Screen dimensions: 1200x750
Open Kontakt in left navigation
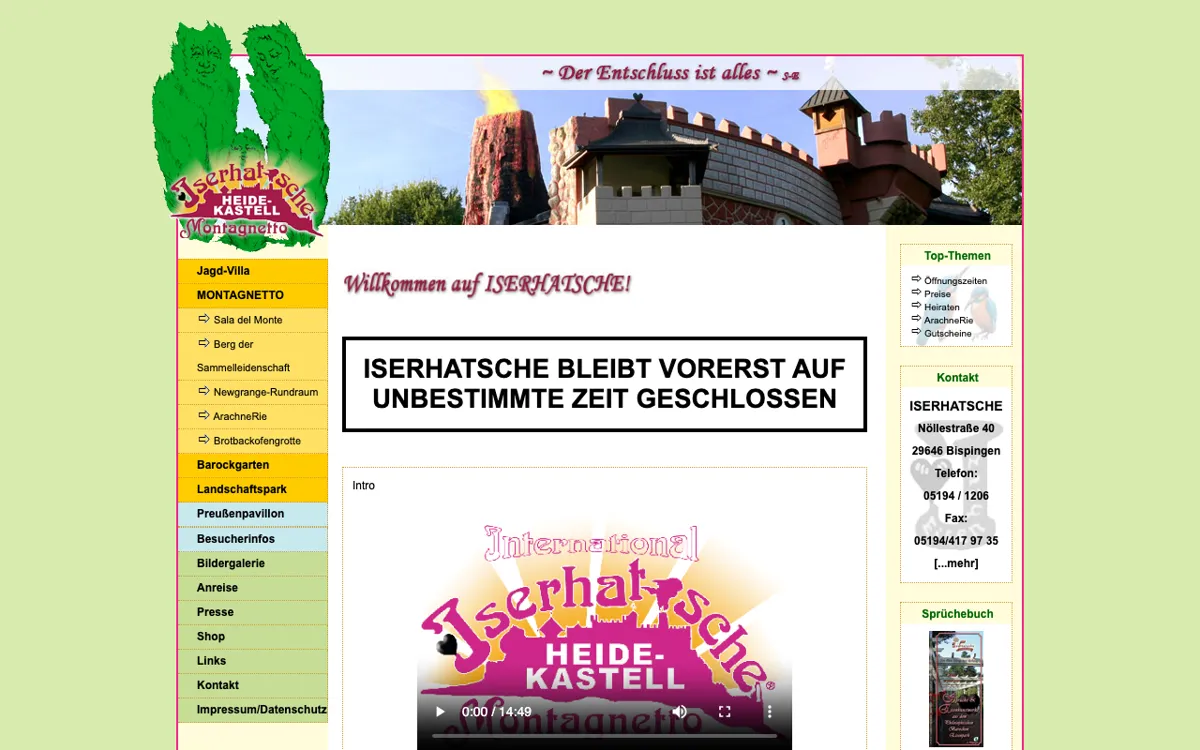(x=252, y=685)
